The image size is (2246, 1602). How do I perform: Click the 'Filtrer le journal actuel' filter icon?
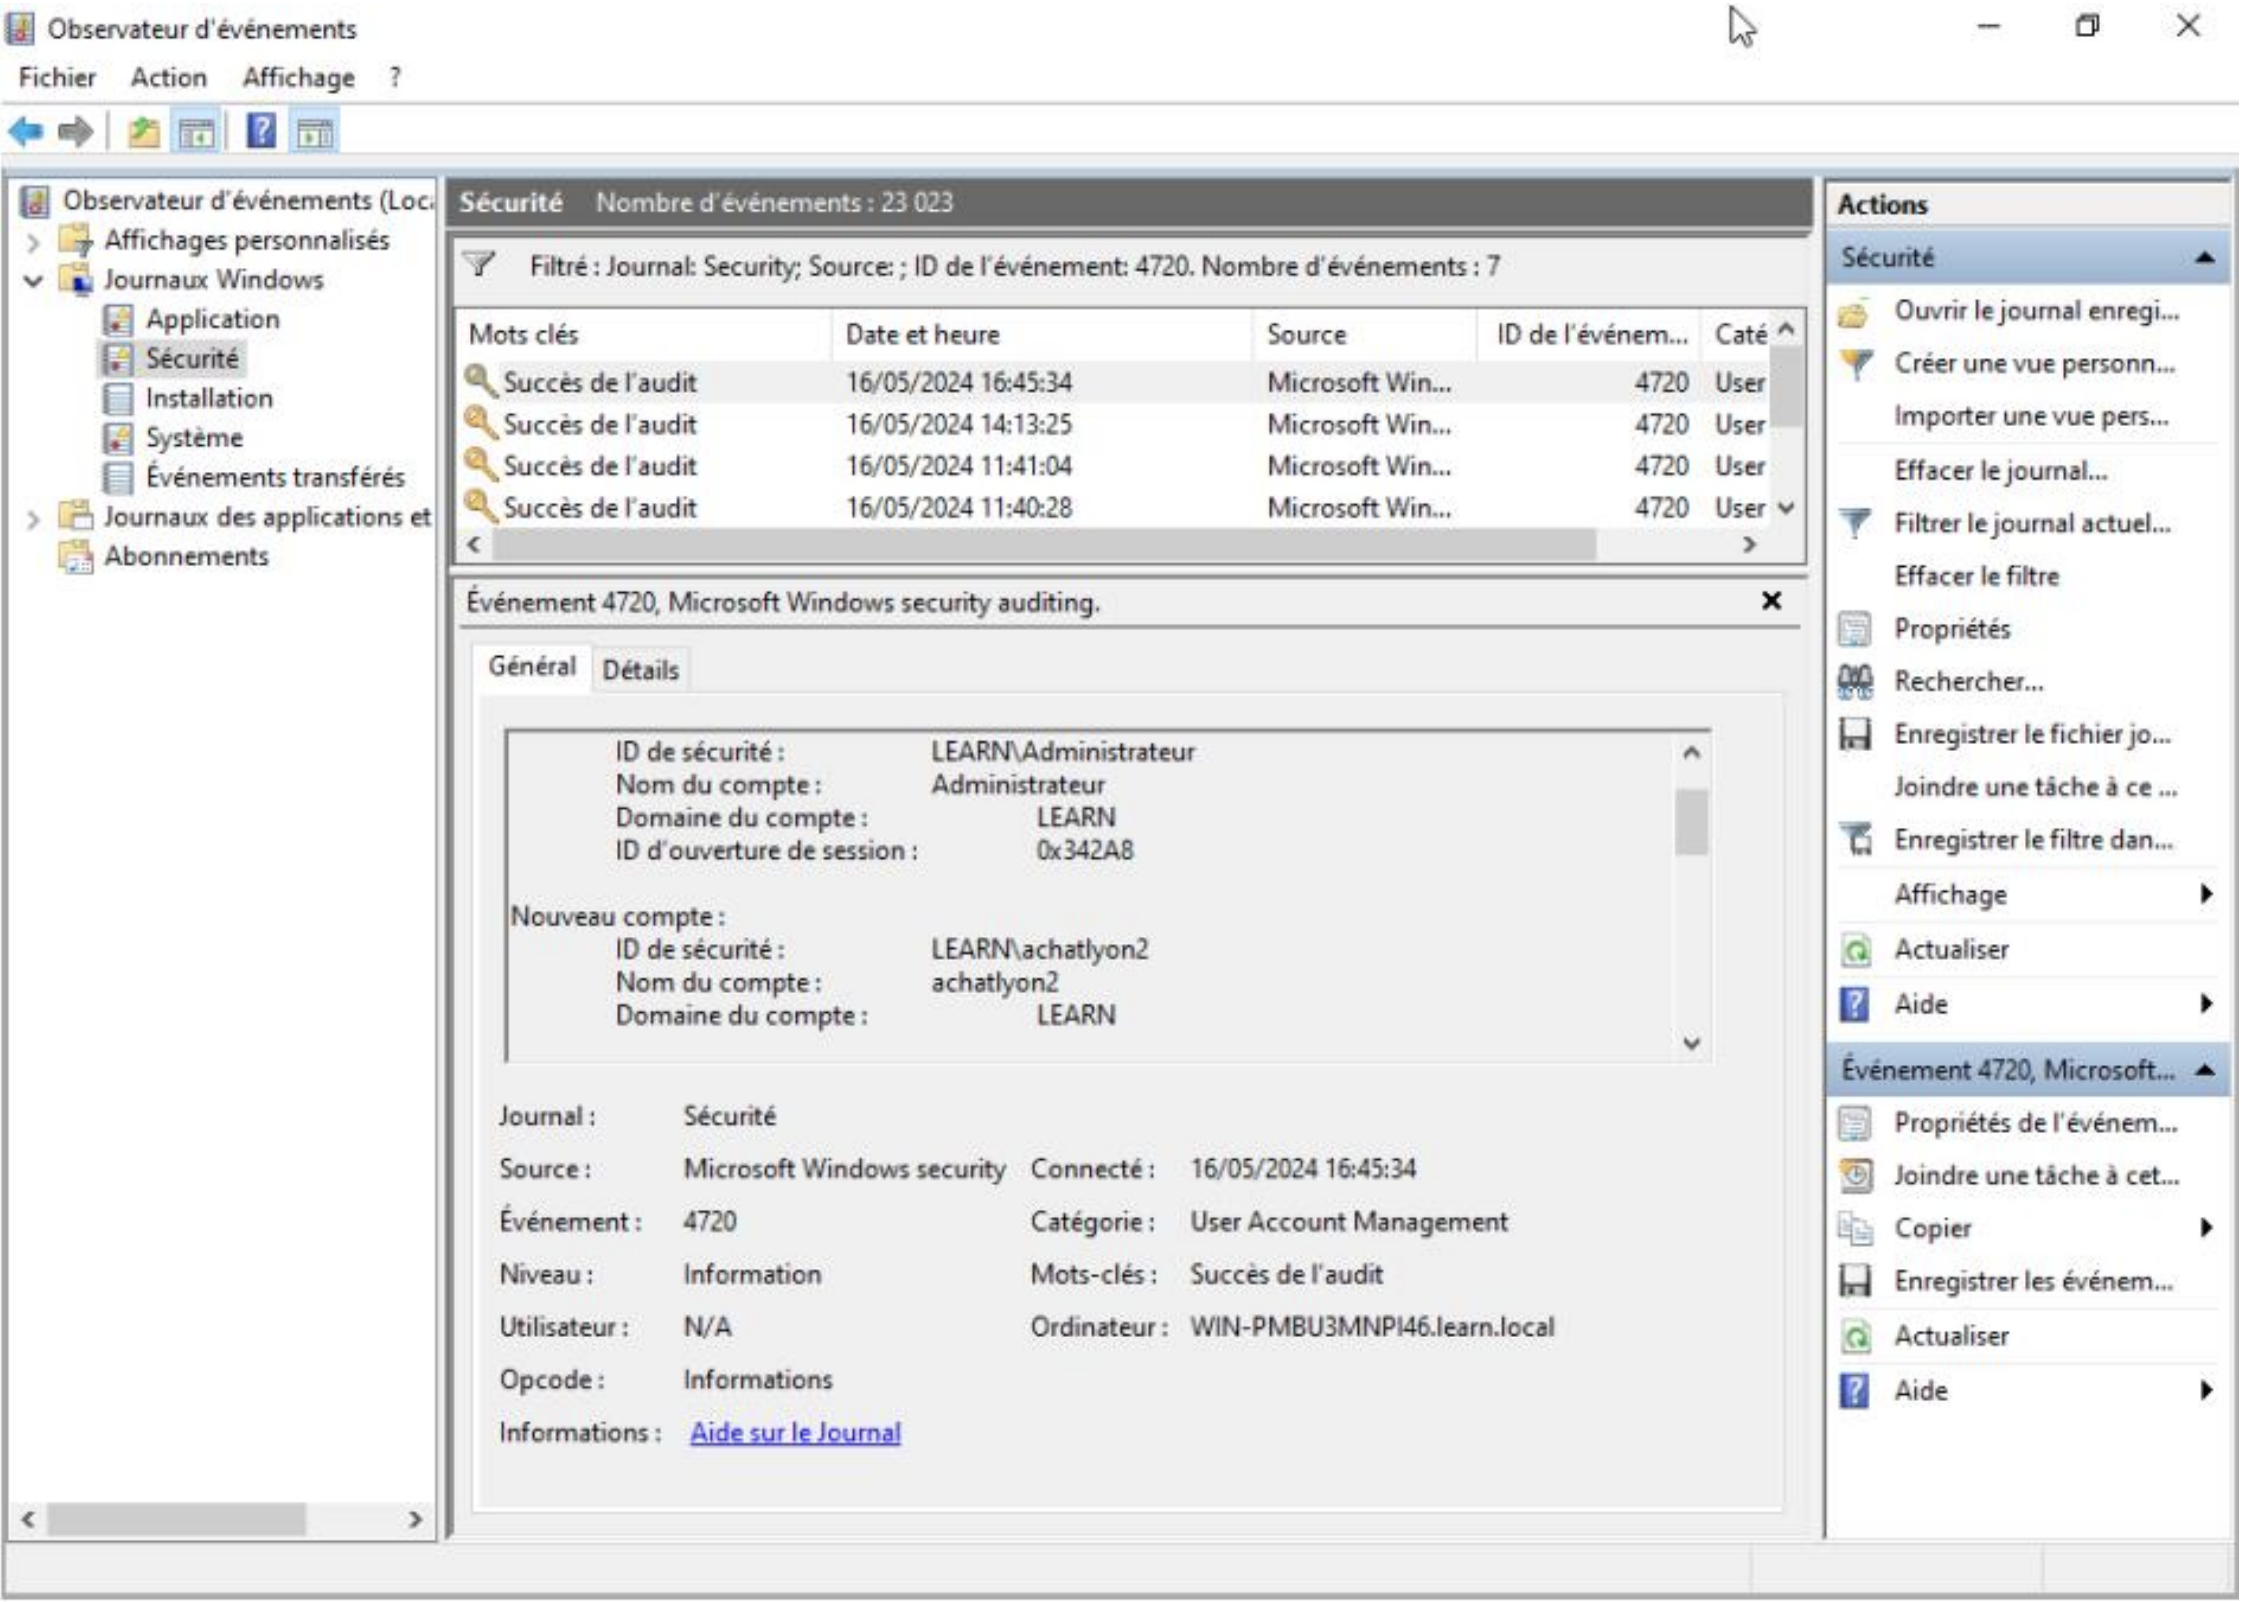pyautogui.click(x=1856, y=523)
